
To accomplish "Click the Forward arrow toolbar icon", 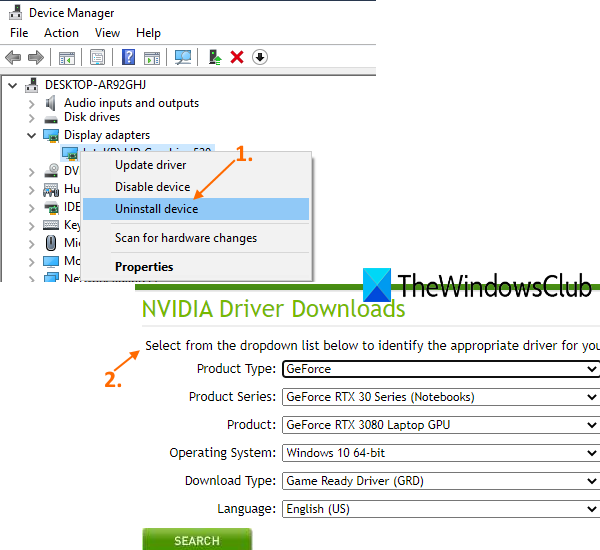I will [36, 57].
